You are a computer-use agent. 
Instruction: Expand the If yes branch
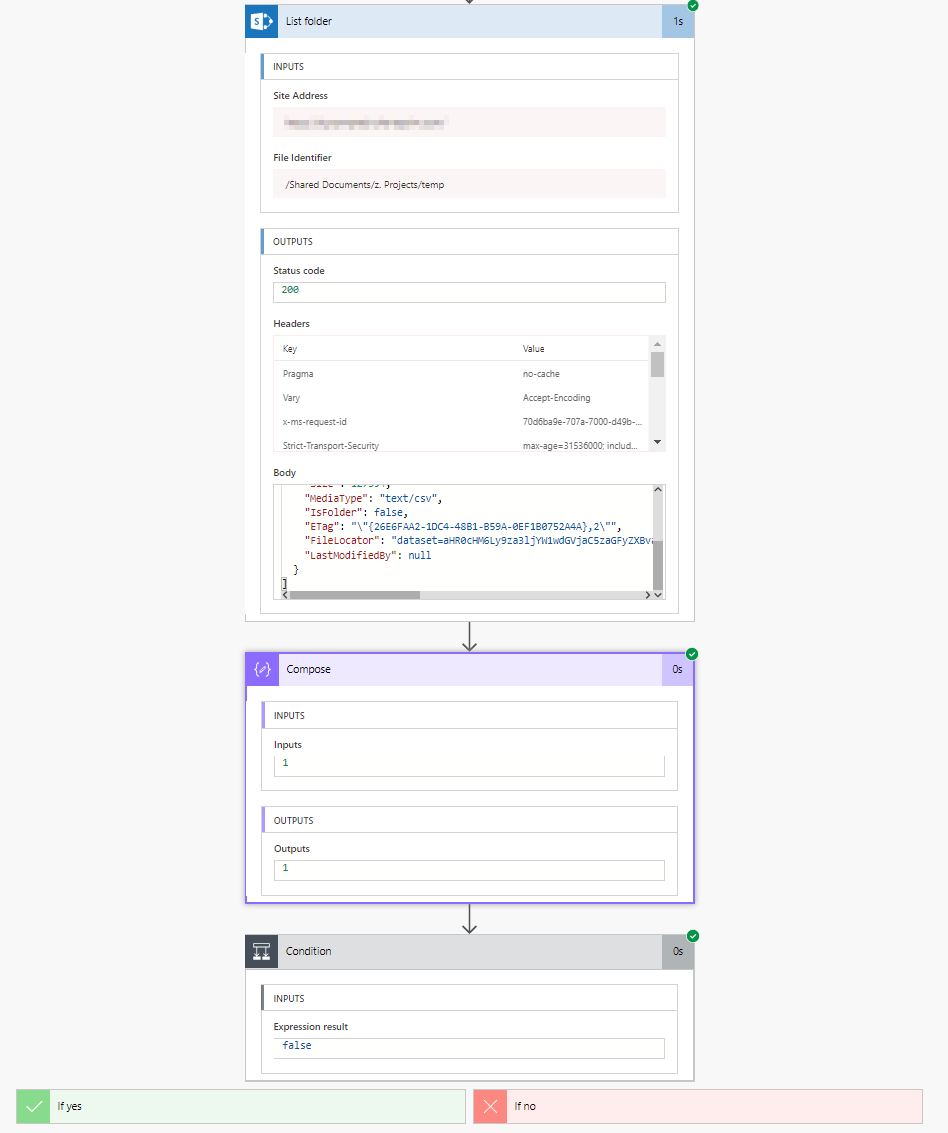pyautogui.click(x=241, y=1106)
